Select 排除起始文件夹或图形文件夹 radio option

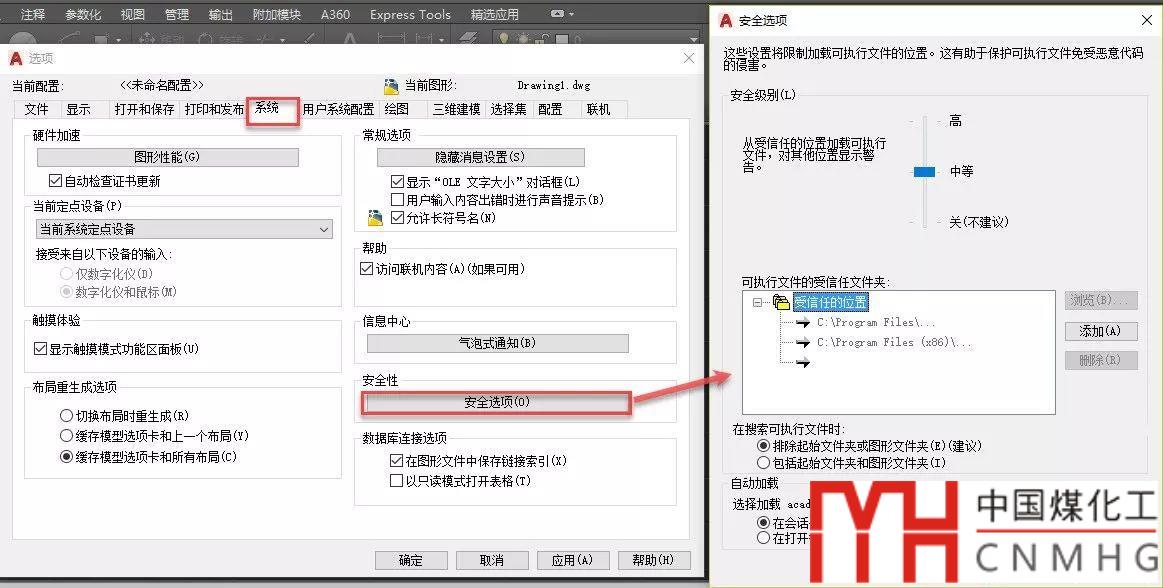(763, 446)
